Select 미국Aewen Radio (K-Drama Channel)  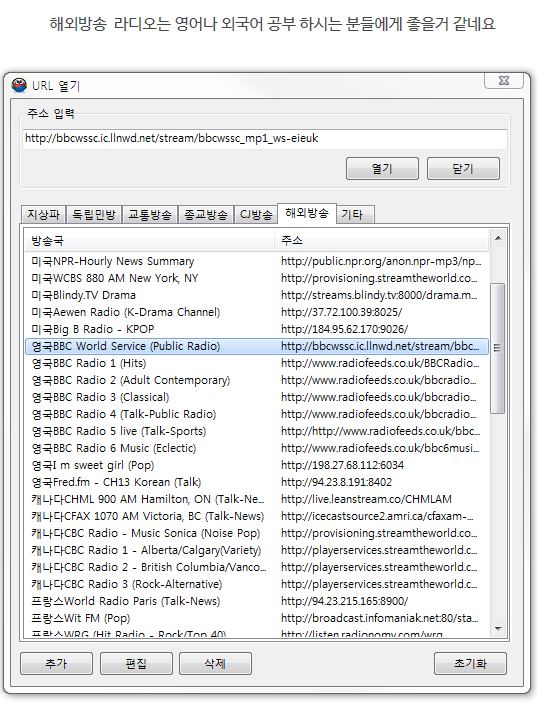click(x=257, y=312)
